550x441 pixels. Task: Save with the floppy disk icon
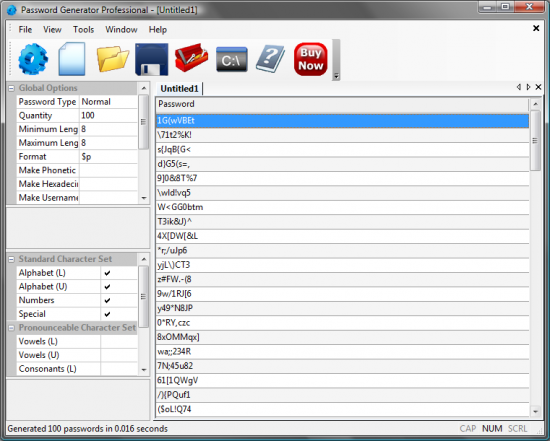click(x=152, y=59)
